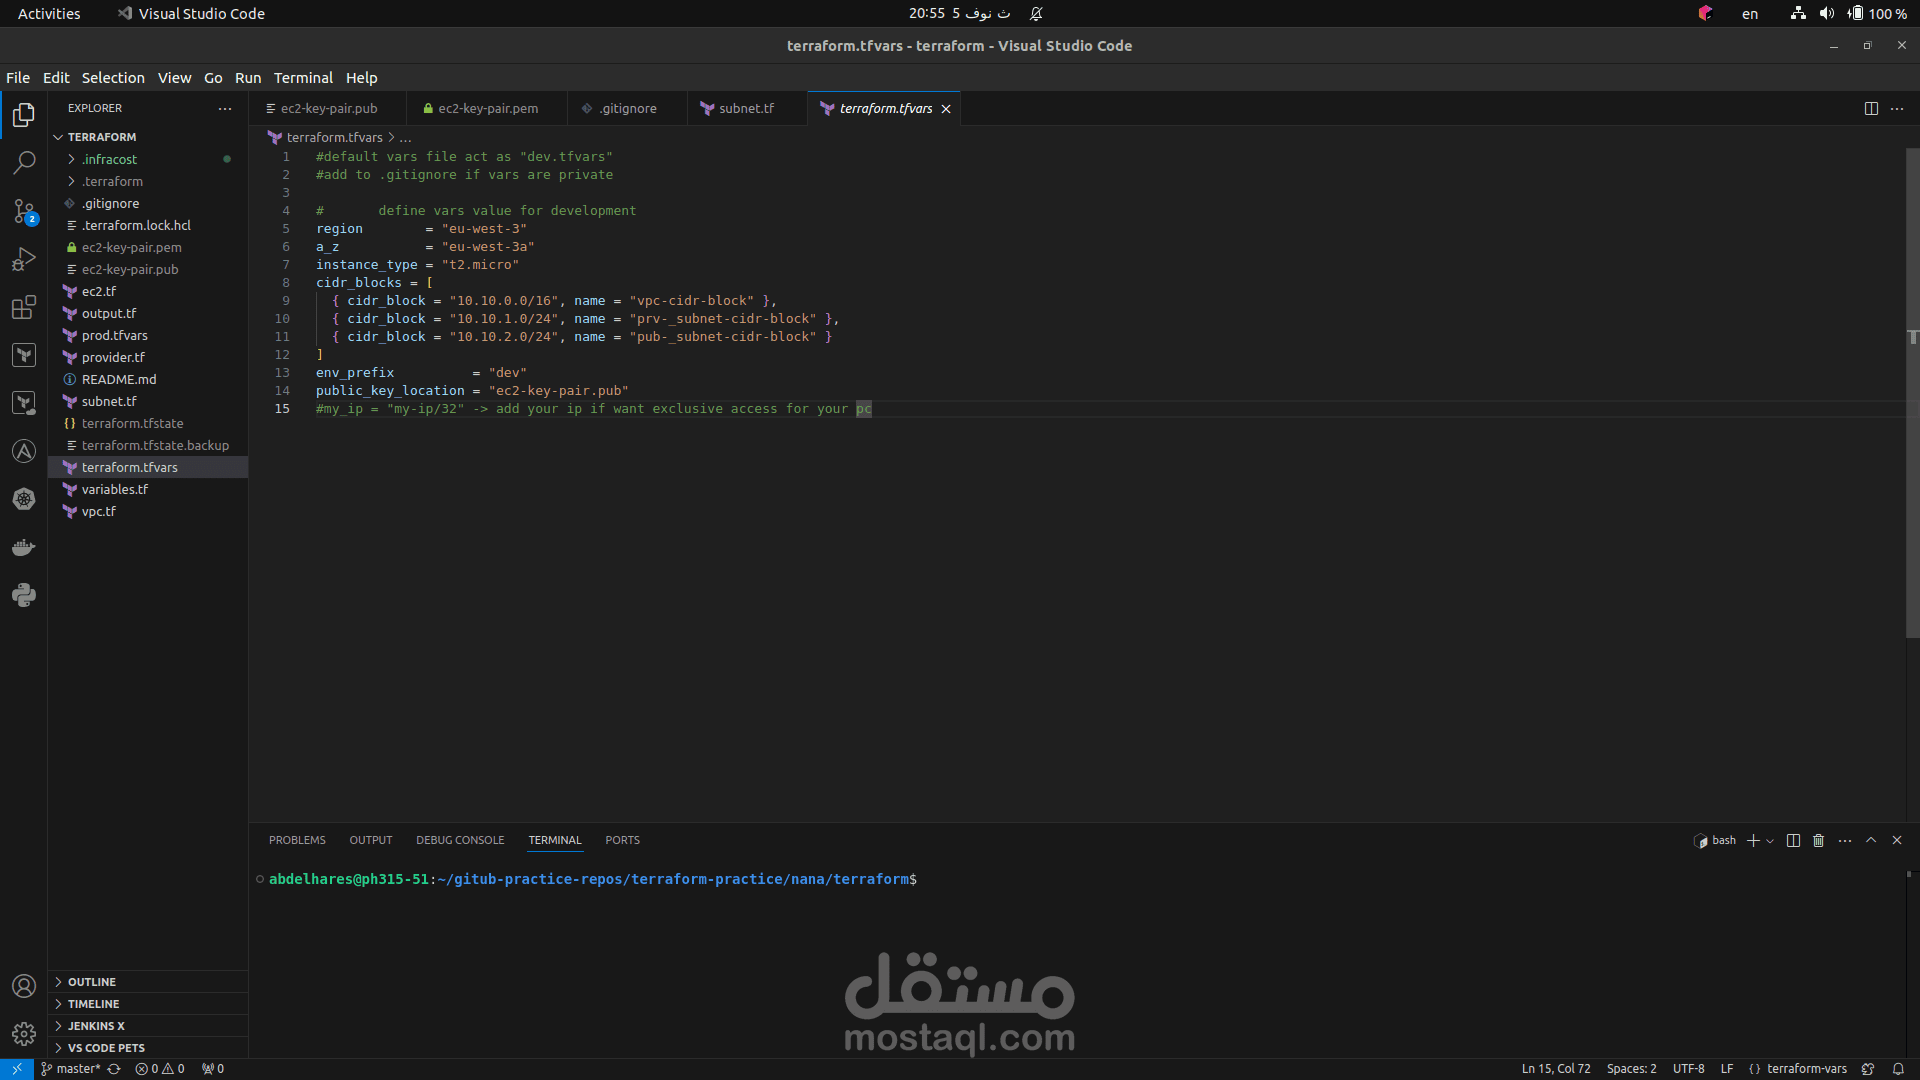The height and width of the screenshot is (1080, 1920).
Task: Expand the .infracost folder
Action: pyautogui.click(x=109, y=159)
